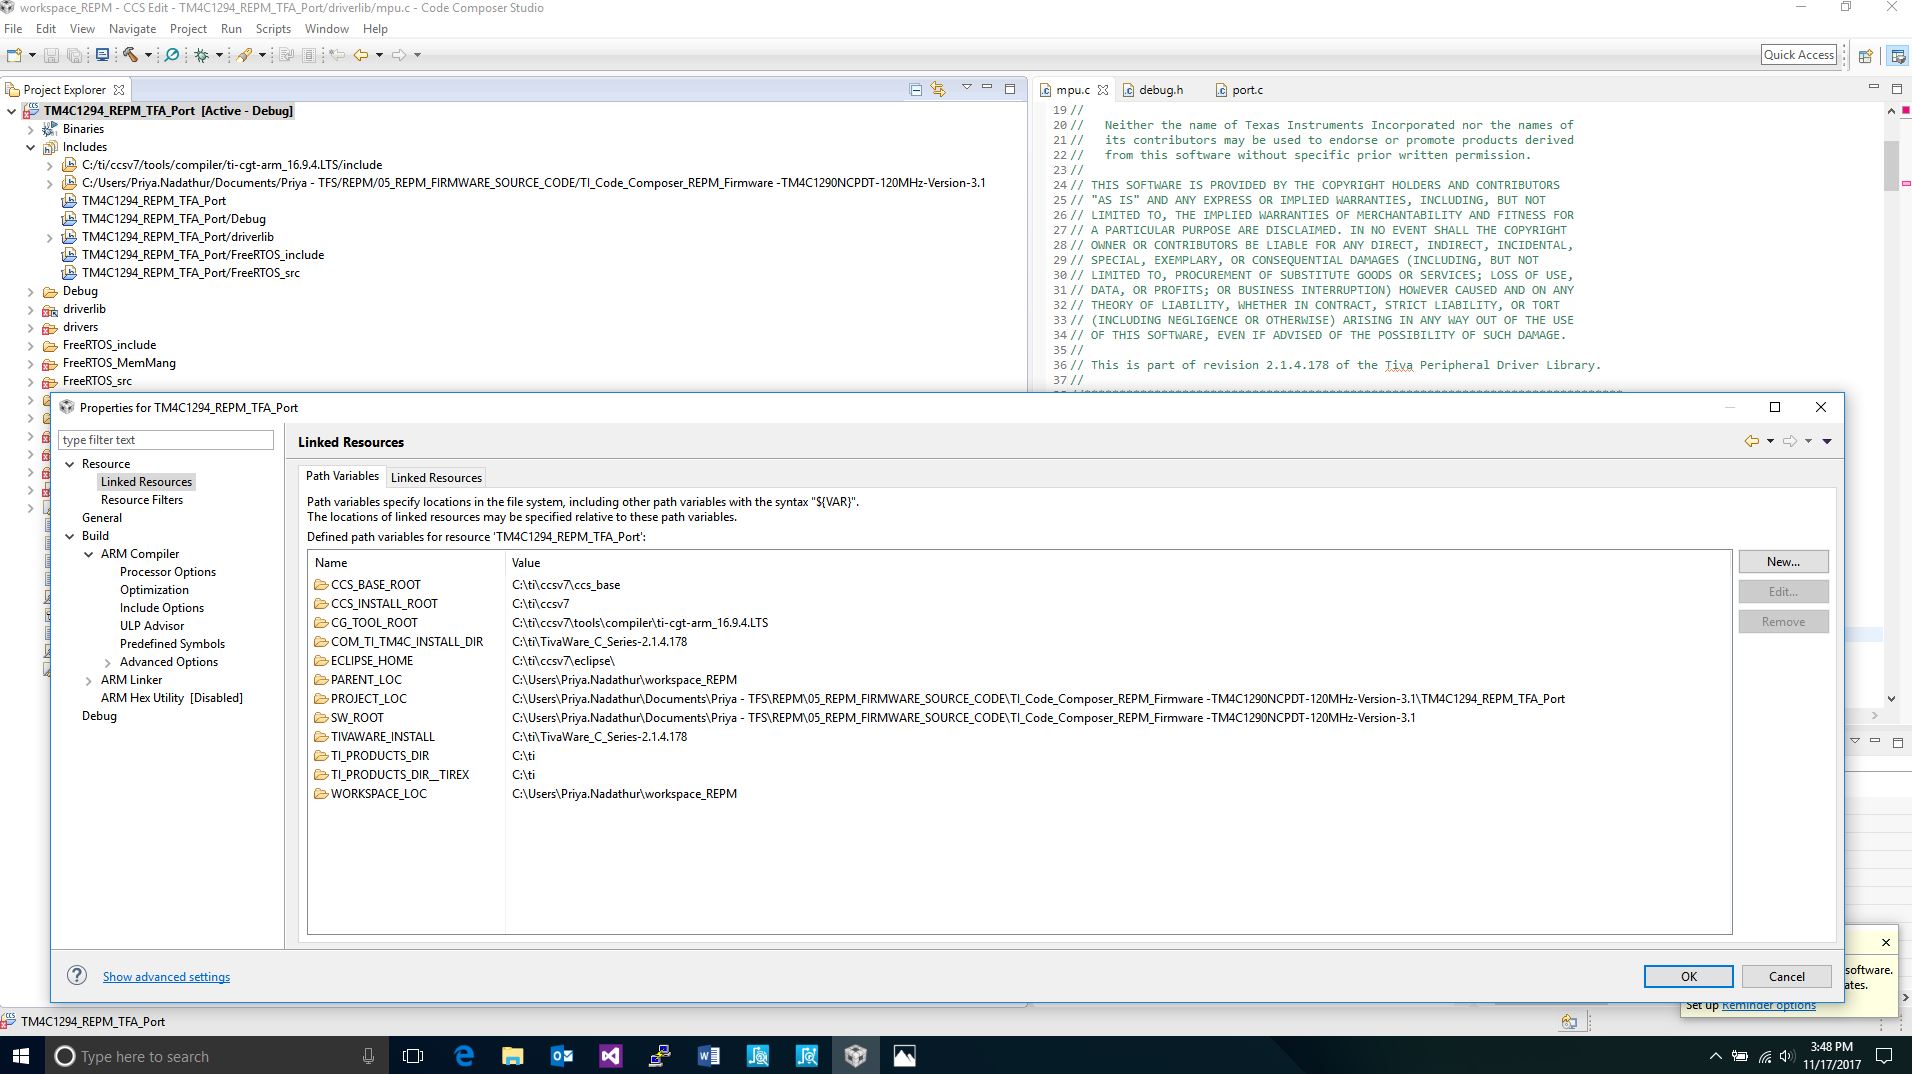
Task: Collapse the TM4C1294_REPM_TFA_Port project node
Action: pos(11,111)
